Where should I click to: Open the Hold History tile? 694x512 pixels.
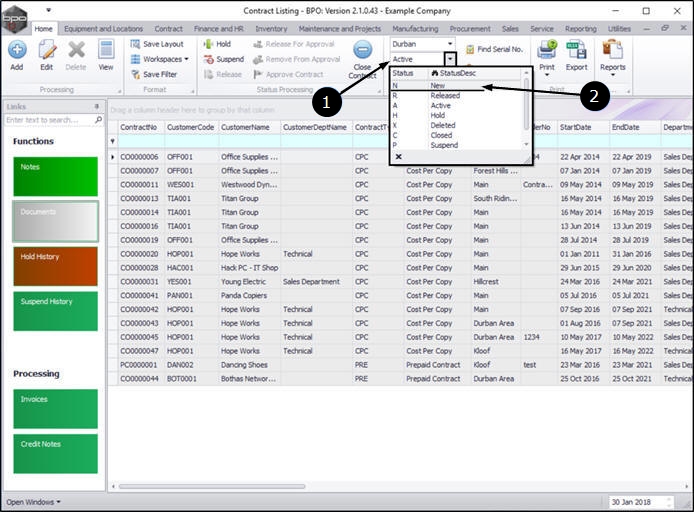coord(55,266)
